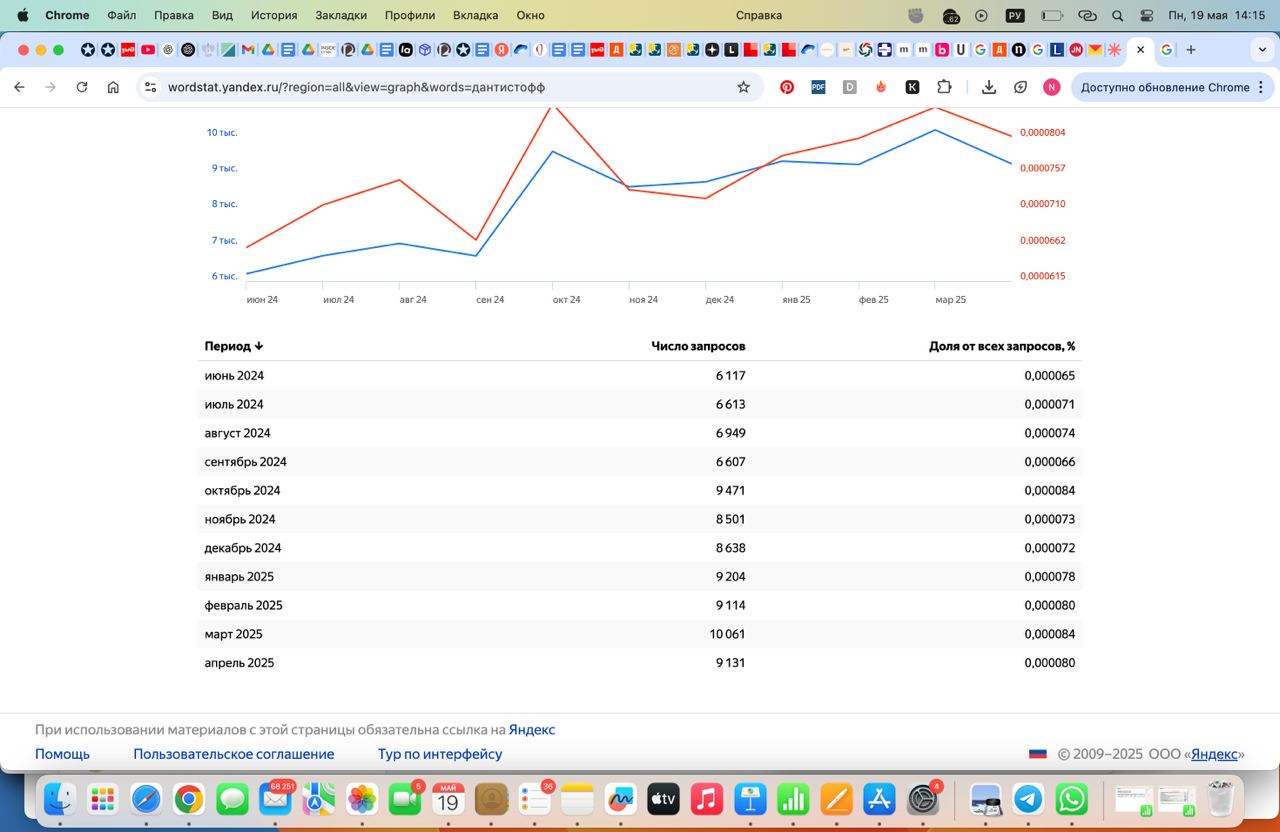1280x832 pixels.
Task: Click the 8 638 value for декабрь 2024
Action: tap(730, 548)
